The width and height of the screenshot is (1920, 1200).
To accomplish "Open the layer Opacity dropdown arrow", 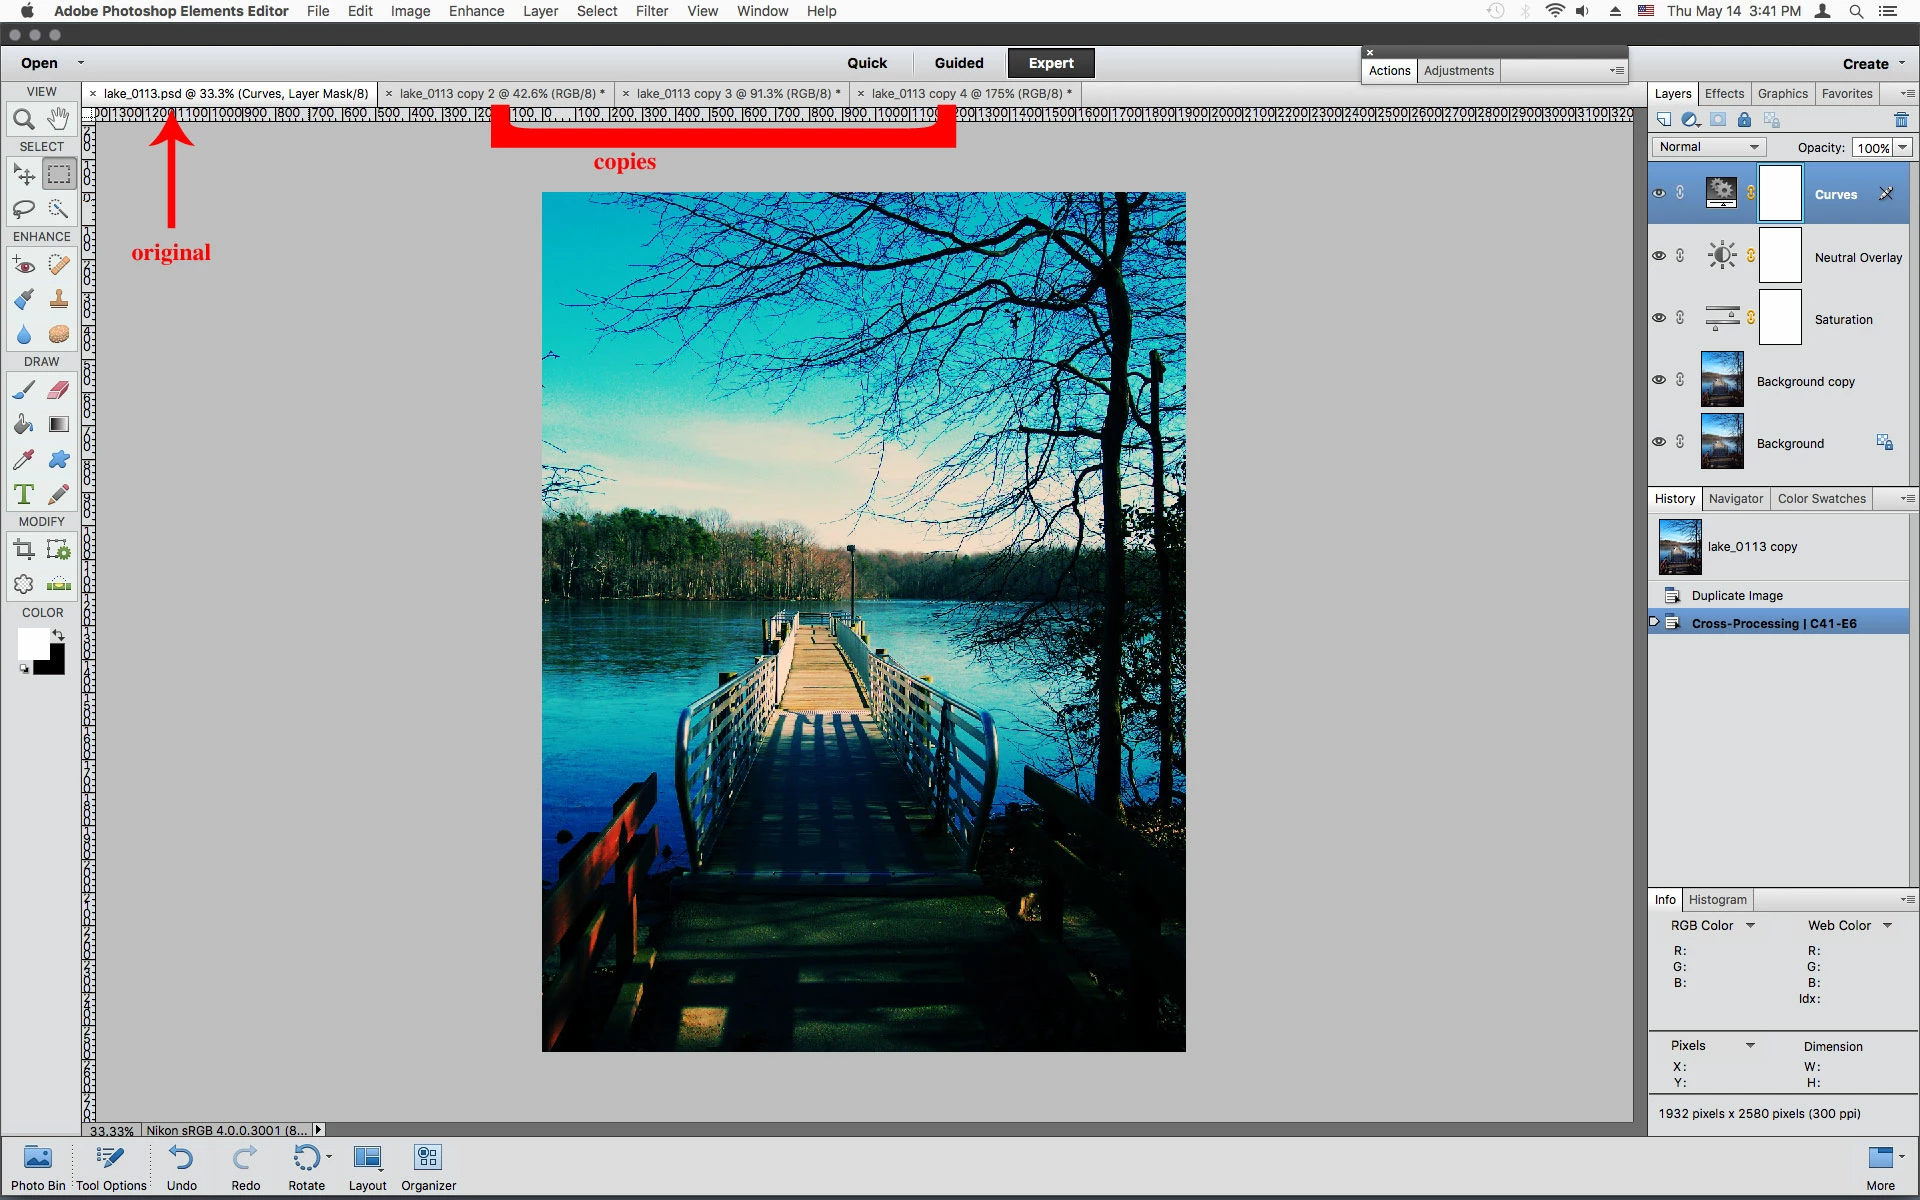I will click(x=1903, y=147).
